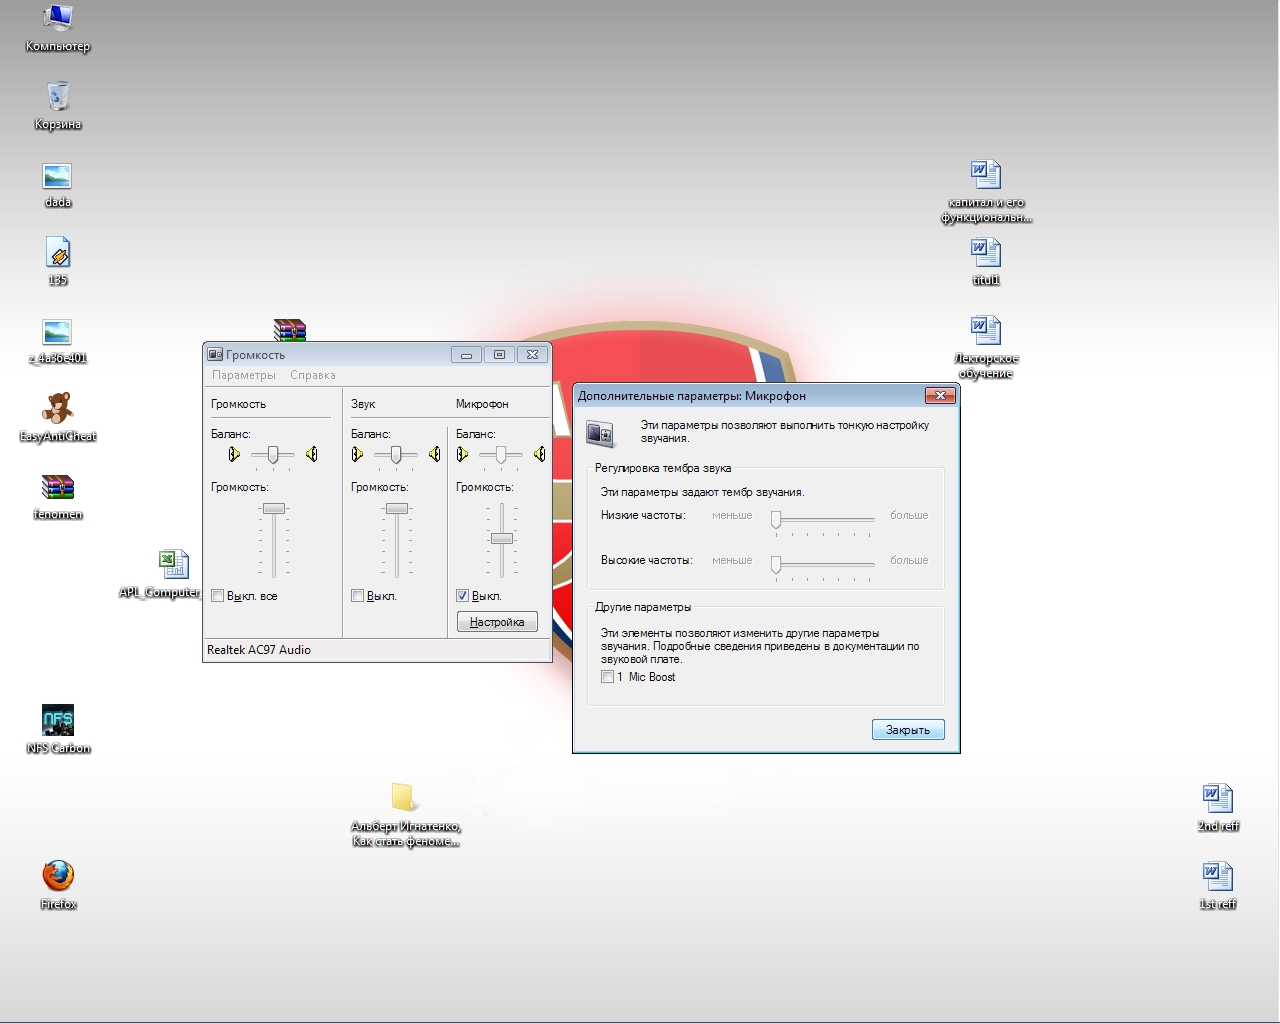Viewport: 1280px width, 1024px height.
Task: Click right speaker icon of Микрофон balance
Action: click(539, 454)
